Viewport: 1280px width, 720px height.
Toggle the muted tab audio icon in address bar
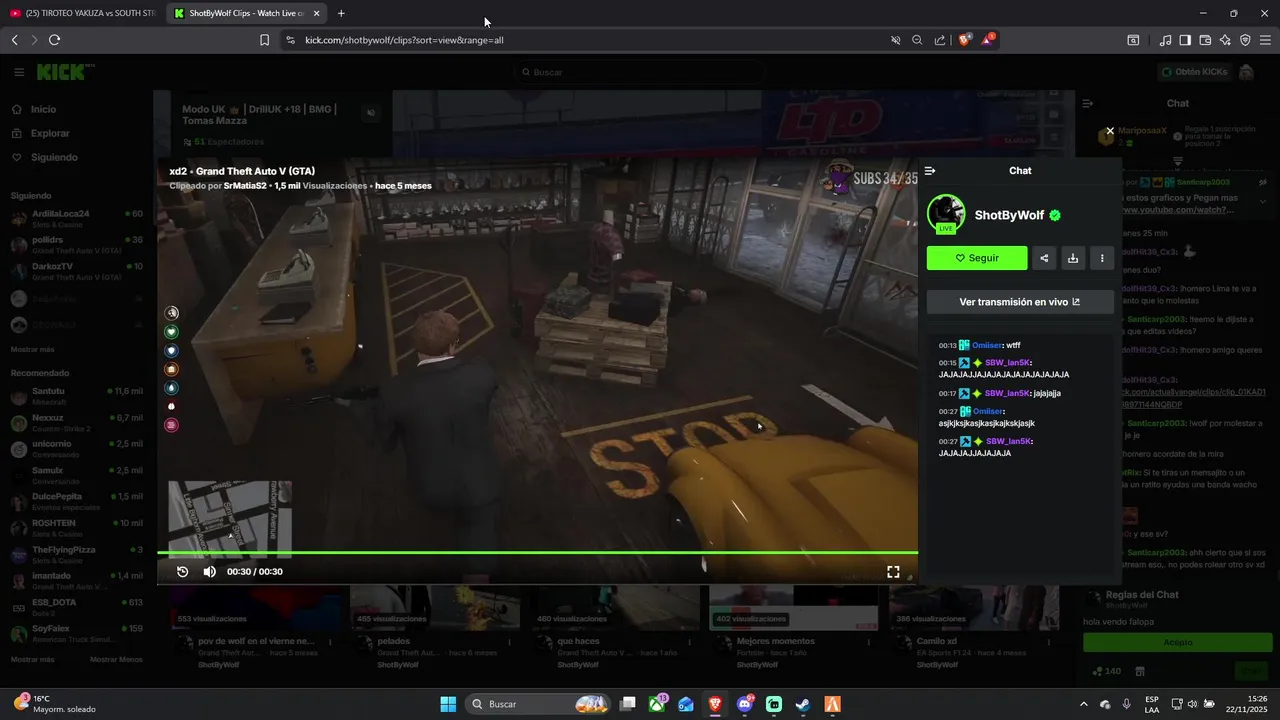(896, 40)
